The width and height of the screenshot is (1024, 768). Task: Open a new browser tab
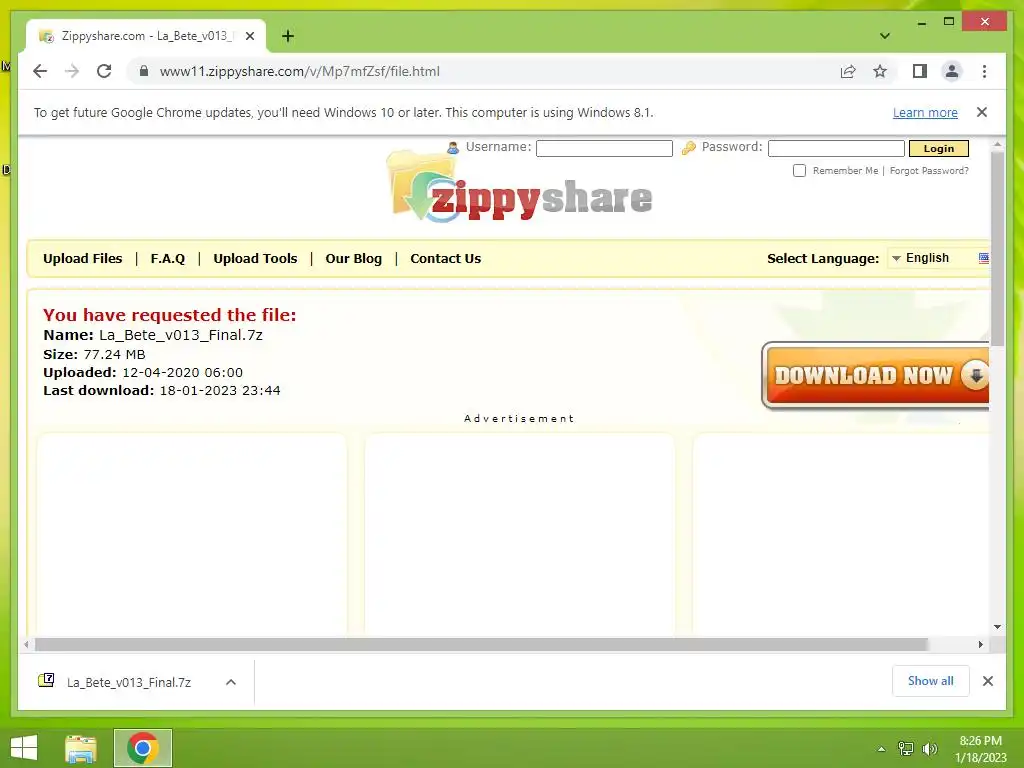(287, 36)
